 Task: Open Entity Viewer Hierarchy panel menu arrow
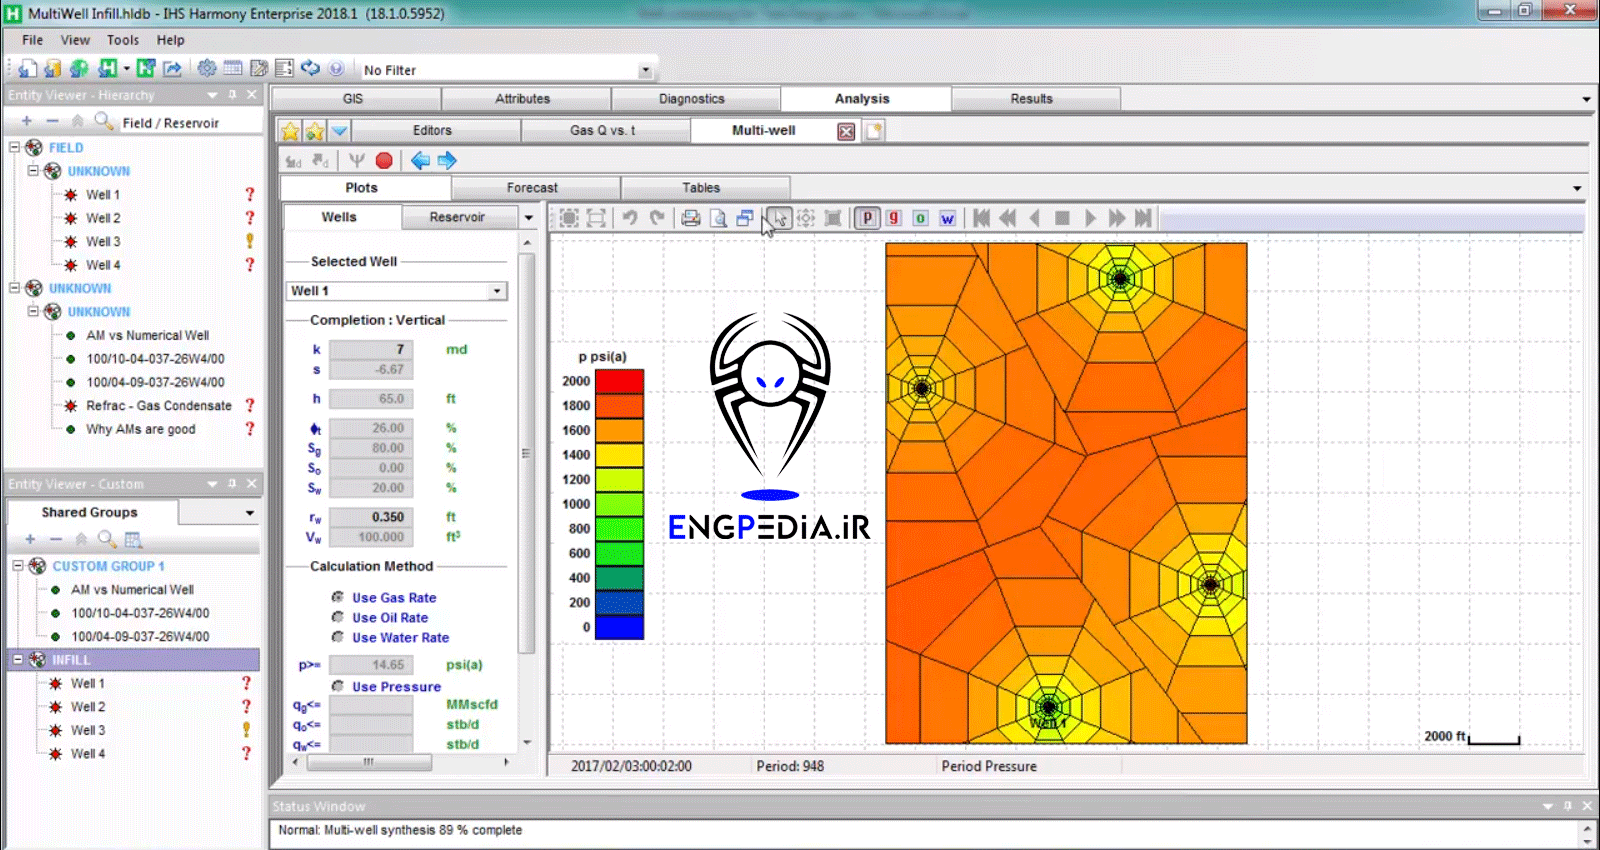pos(212,94)
